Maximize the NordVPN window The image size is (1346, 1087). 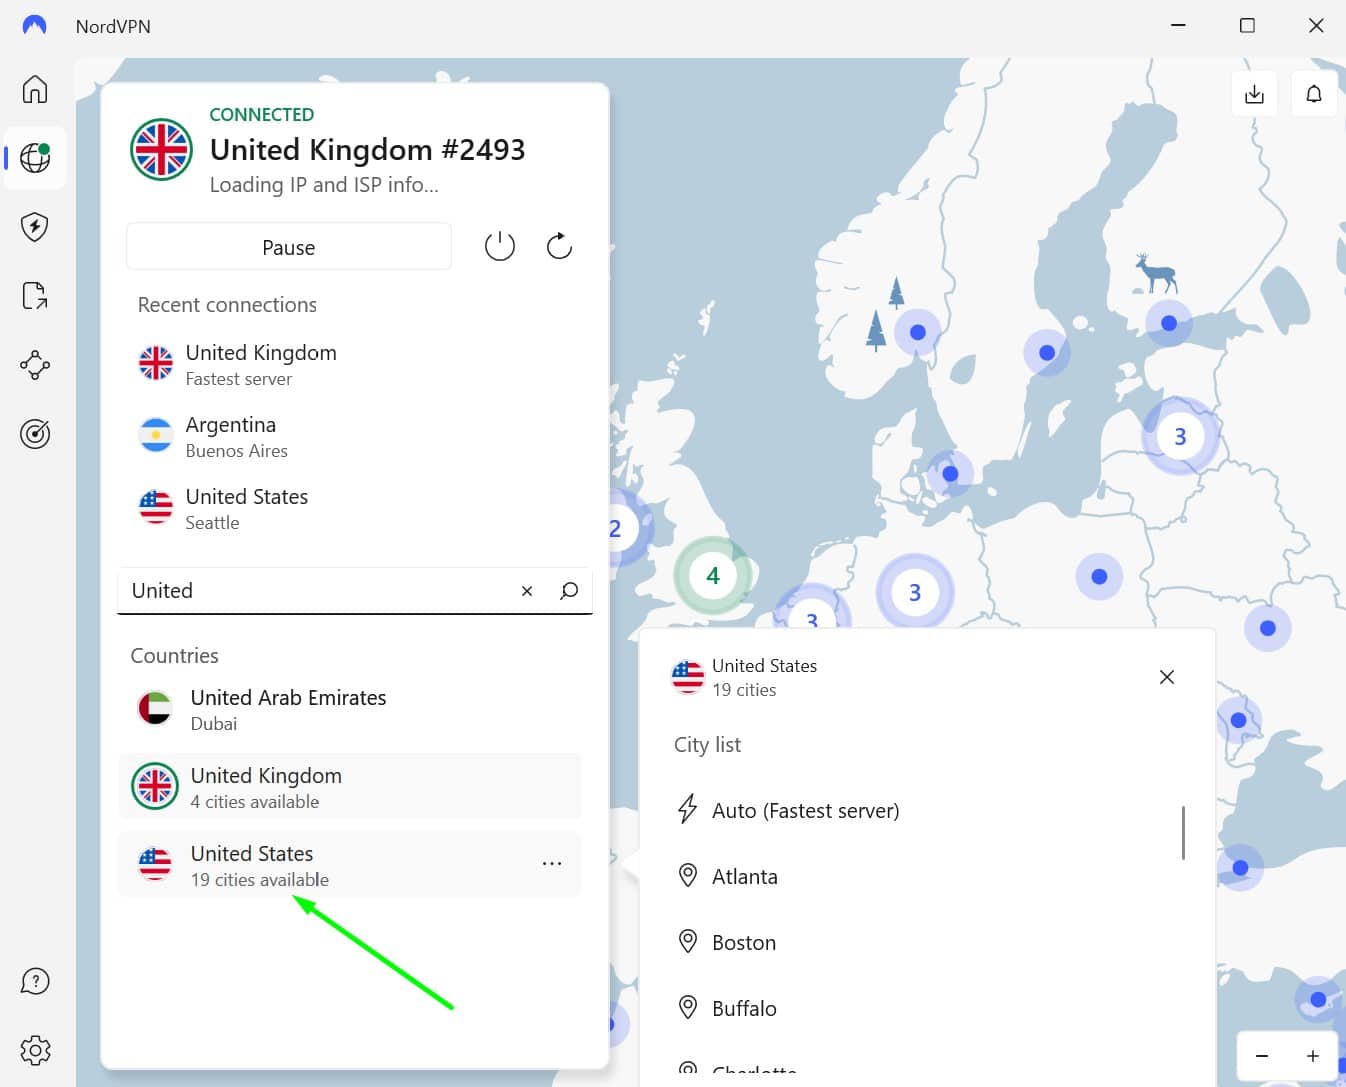tap(1247, 26)
